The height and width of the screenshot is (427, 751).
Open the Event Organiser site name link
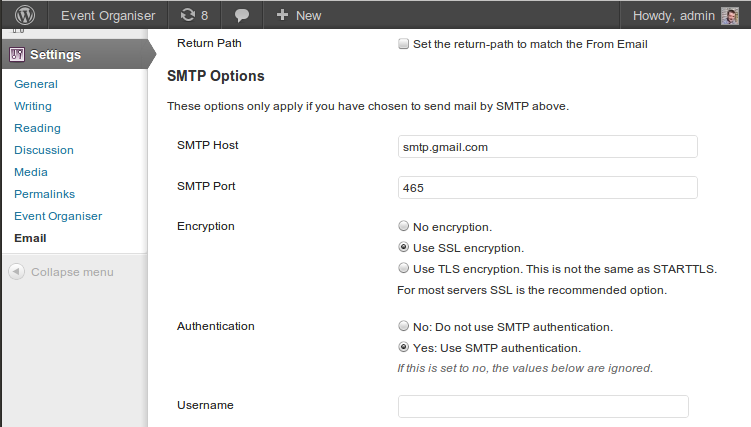[x=108, y=15]
